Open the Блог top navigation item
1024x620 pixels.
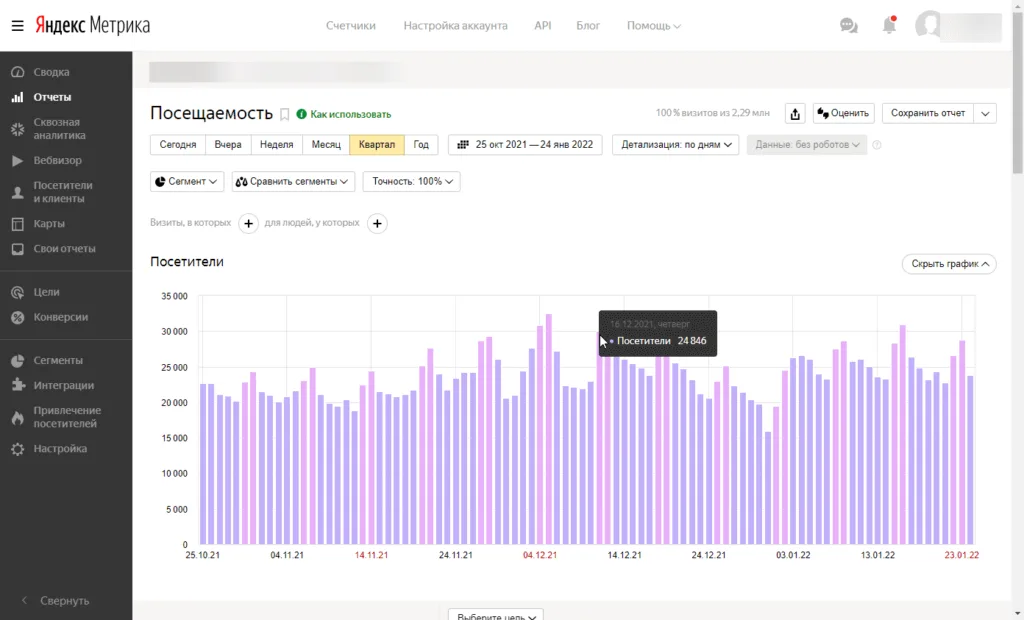(x=588, y=25)
